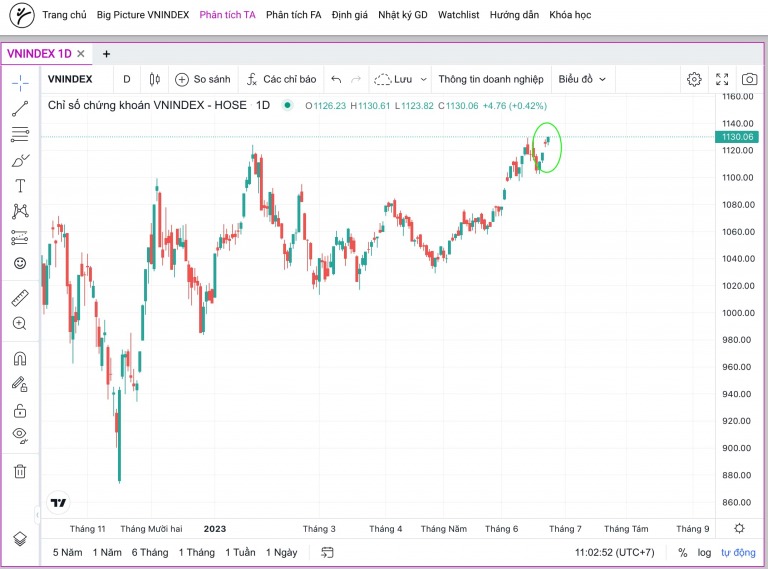Set range to 1 Ngày
Image resolution: width=768 pixels, height=569 pixels.
(x=282, y=552)
